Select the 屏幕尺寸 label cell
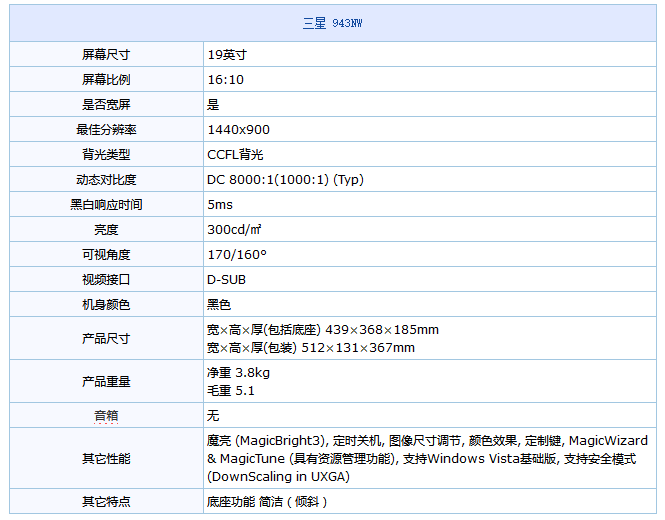665x520 pixels. (x=106, y=54)
